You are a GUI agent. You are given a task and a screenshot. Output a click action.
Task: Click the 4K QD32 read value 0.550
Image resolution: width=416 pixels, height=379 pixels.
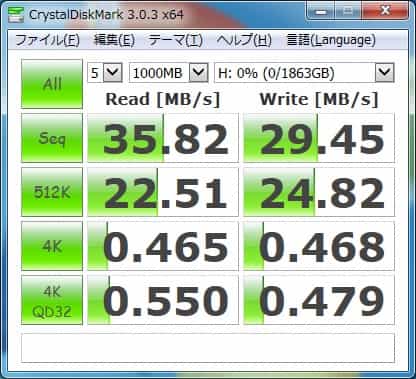(163, 300)
